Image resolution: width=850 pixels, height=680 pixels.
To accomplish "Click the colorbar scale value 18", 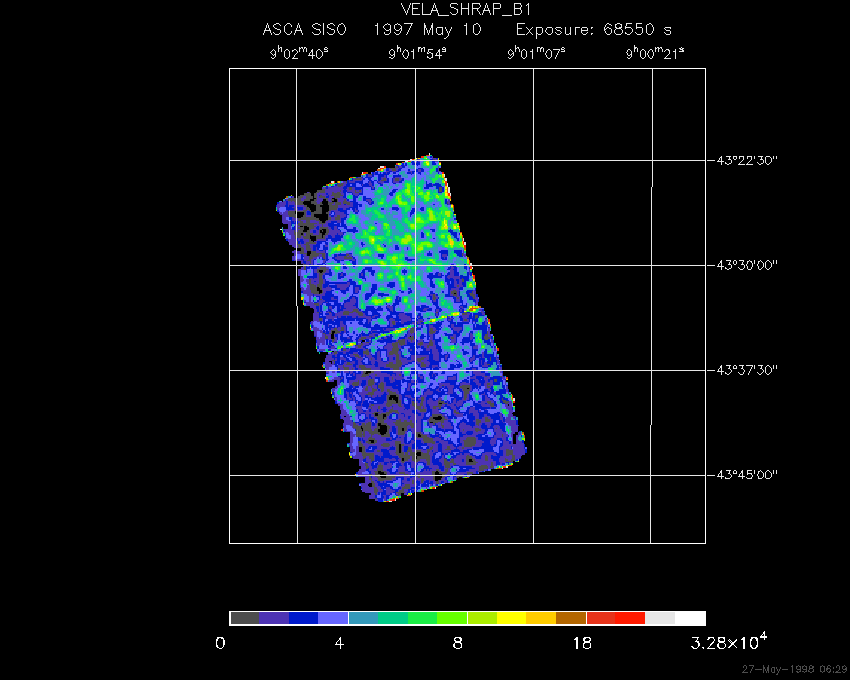I will point(582,644).
